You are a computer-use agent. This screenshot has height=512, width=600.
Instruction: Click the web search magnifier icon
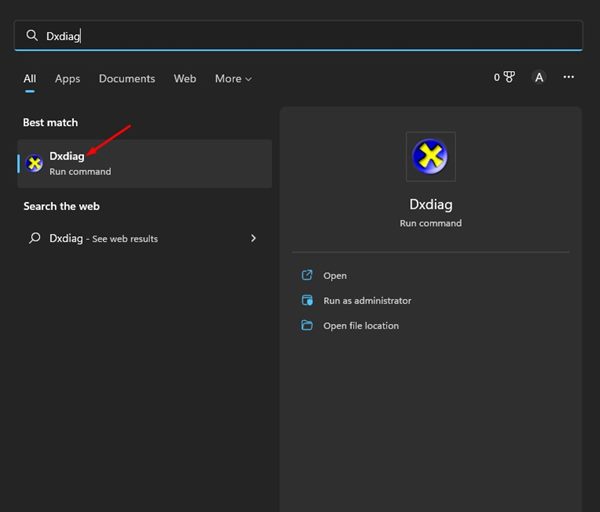35,238
